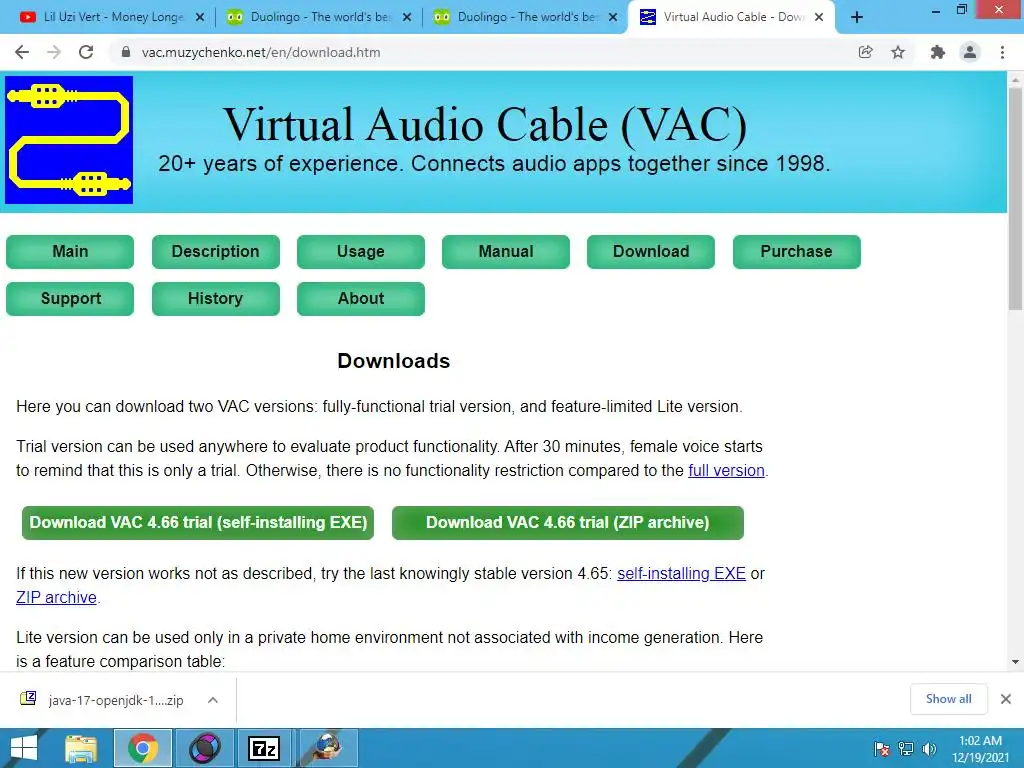This screenshot has height=768, width=1024.
Task: Switch to the first Duolingo tab
Action: 318,18
